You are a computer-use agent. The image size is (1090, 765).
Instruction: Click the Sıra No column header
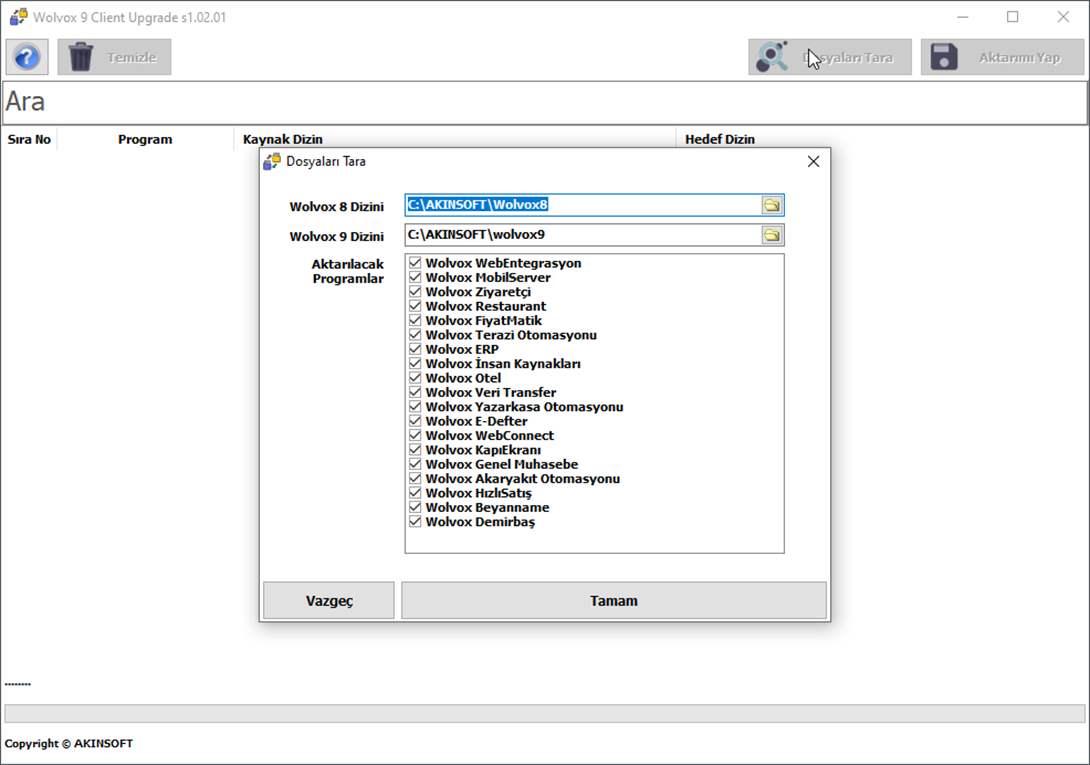[x=29, y=139]
